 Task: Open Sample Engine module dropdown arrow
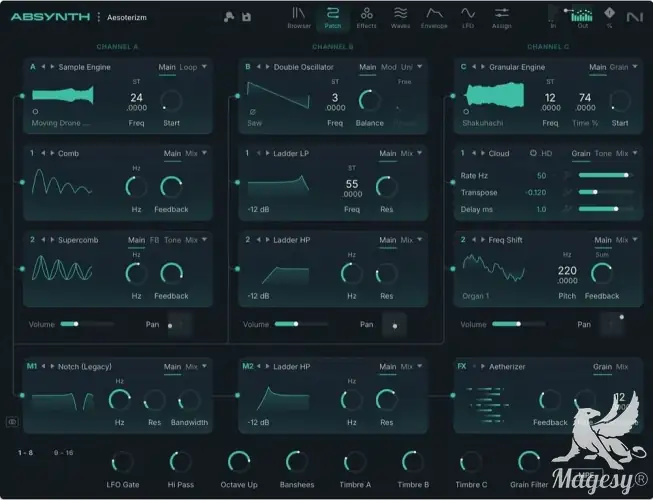click(204, 67)
